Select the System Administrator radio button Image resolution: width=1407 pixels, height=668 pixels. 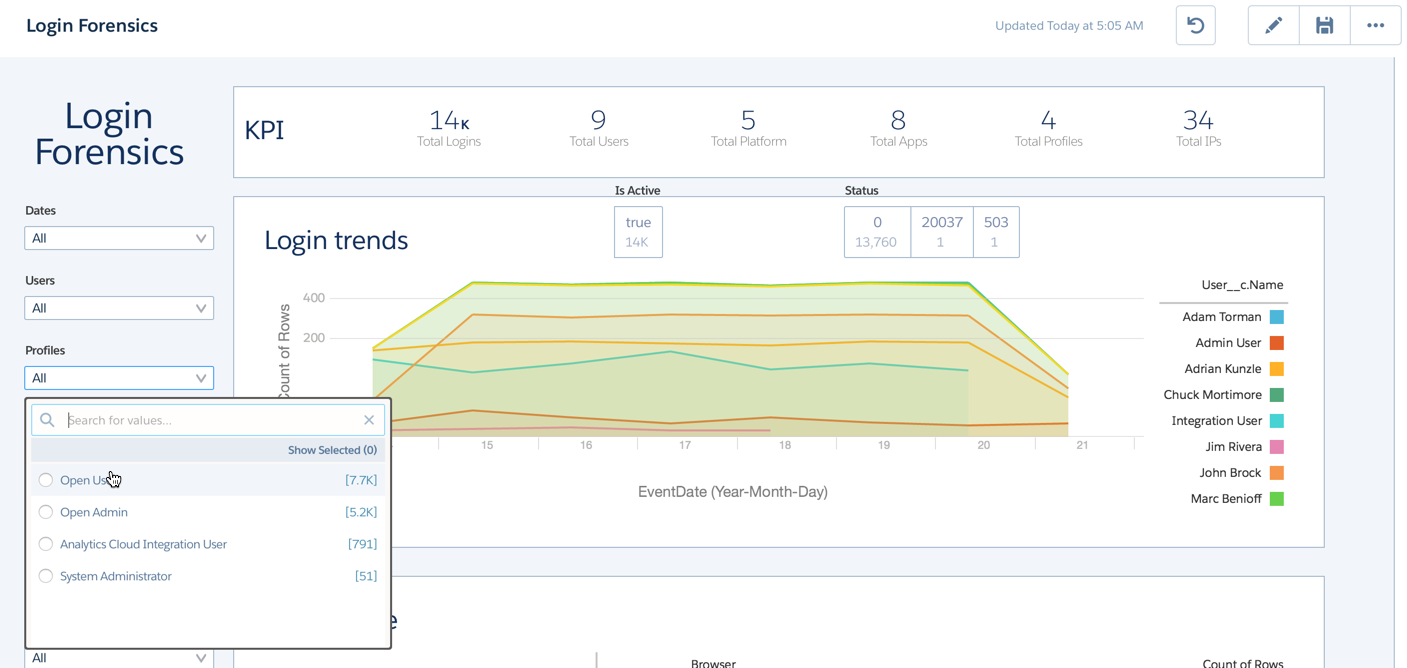point(45,575)
